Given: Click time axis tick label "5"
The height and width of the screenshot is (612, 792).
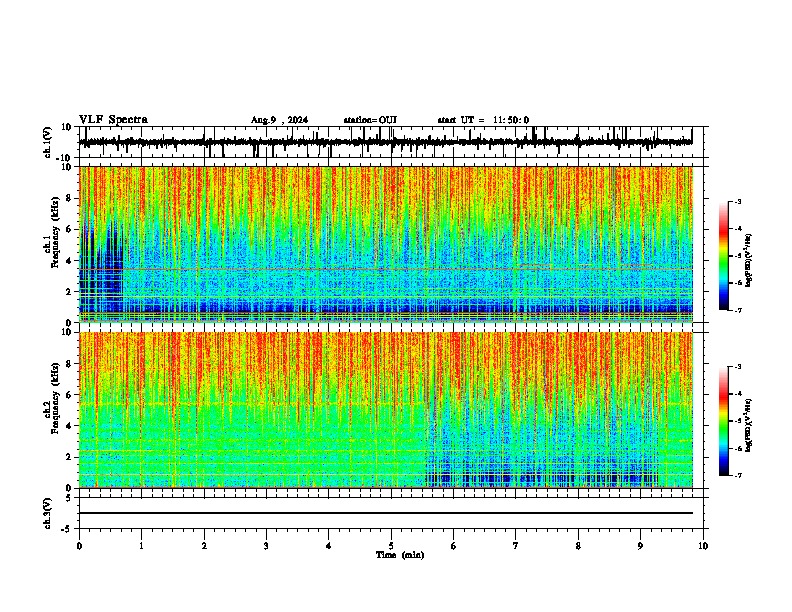Looking at the screenshot, I should 391,546.
